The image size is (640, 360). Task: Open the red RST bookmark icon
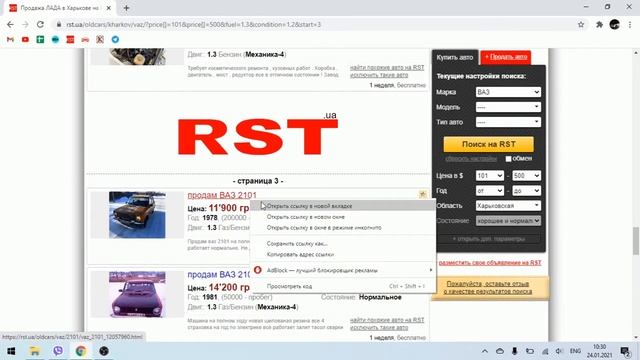click(70, 40)
